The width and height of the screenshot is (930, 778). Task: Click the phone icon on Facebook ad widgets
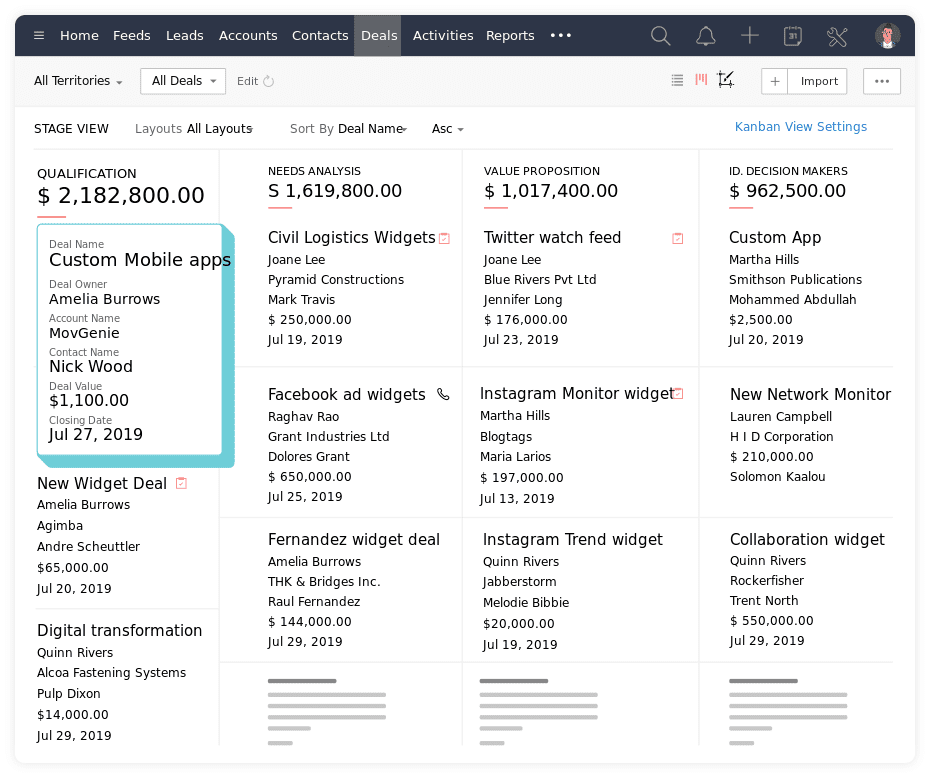click(x=443, y=394)
